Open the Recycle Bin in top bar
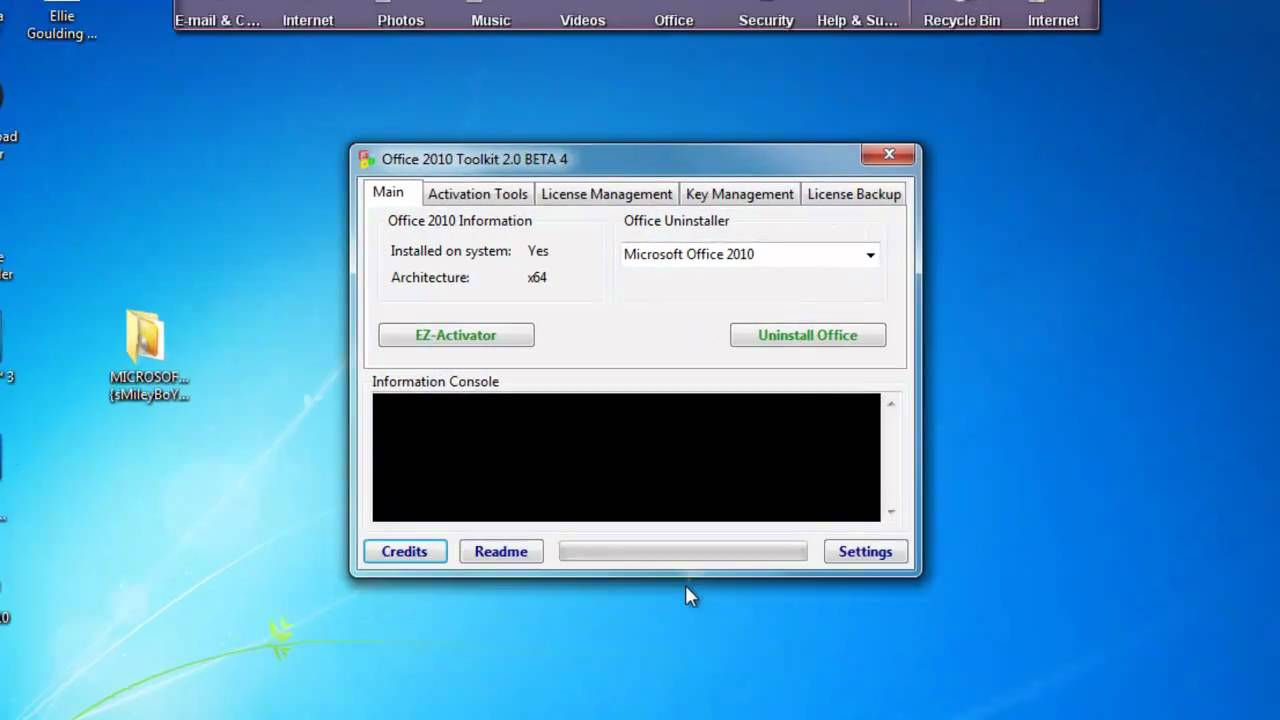The height and width of the screenshot is (720, 1280). [x=961, y=20]
